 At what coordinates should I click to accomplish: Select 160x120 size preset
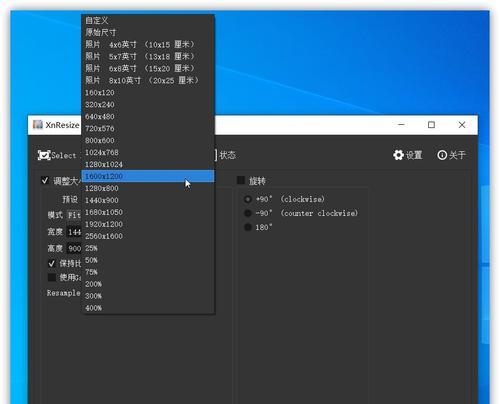point(148,93)
